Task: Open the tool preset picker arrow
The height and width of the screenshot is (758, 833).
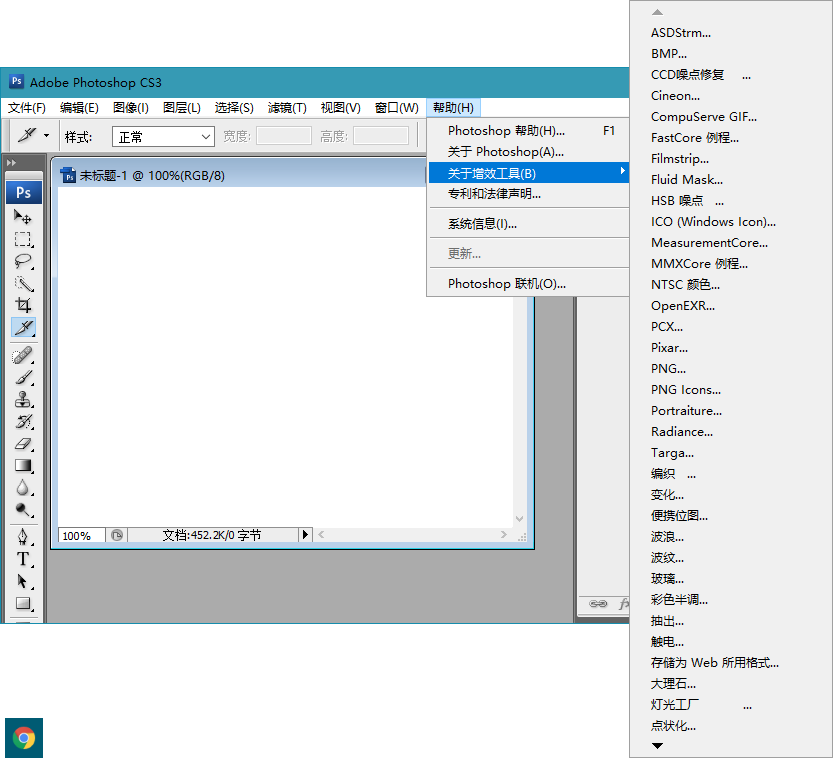Action: click(46, 136)
